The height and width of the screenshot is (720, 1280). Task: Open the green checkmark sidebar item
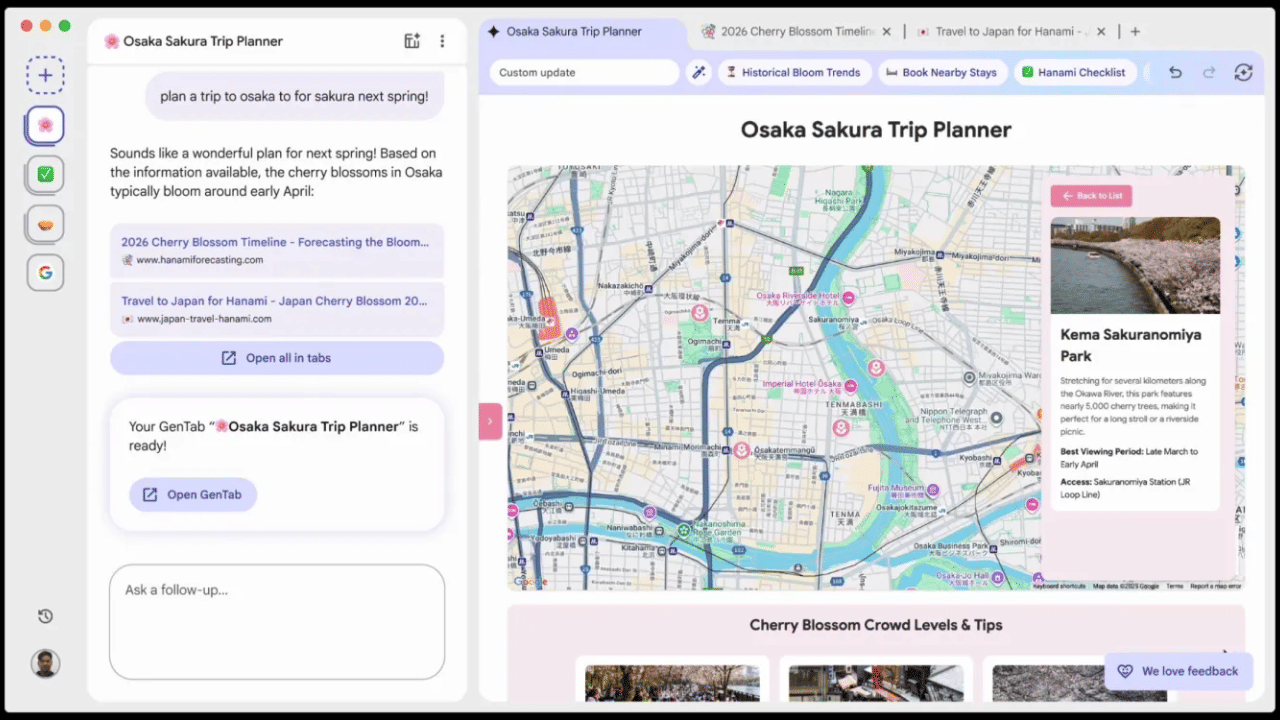45,174
